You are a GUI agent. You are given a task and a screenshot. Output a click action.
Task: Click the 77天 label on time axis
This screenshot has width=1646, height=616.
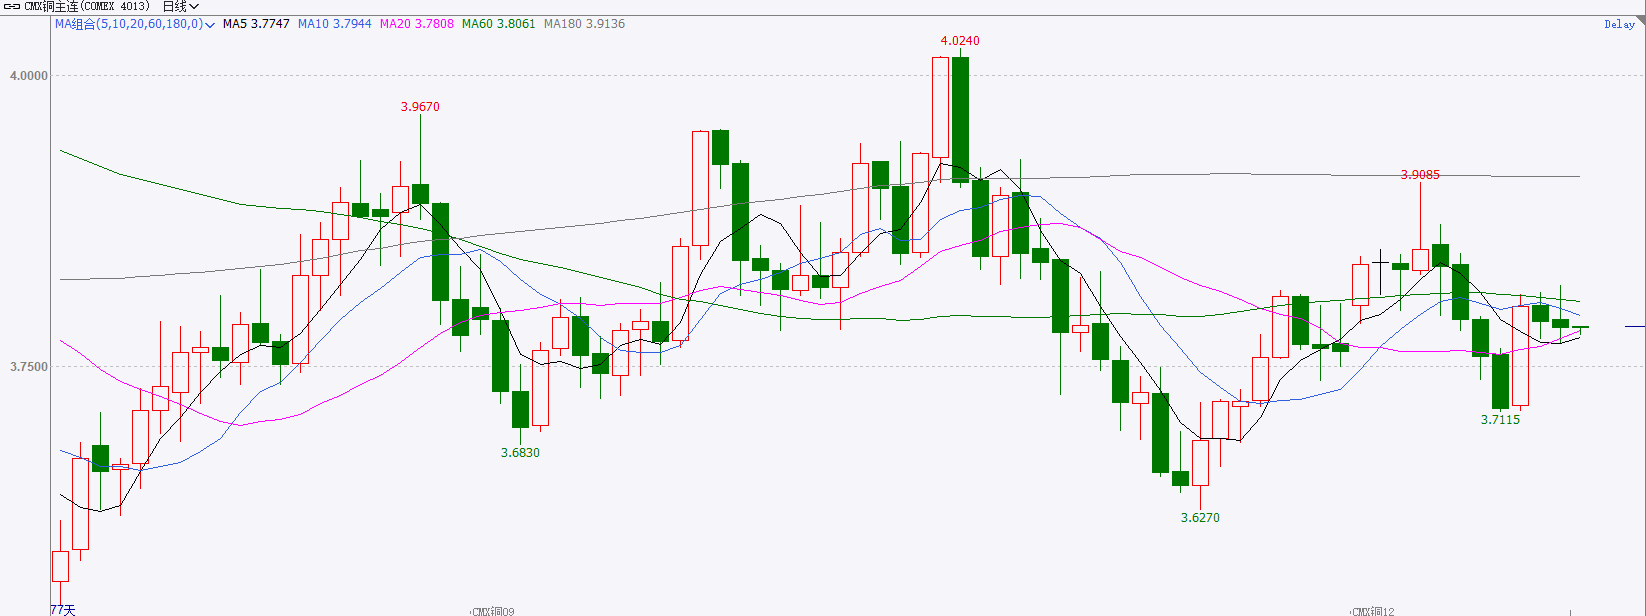tap(62, 609)
